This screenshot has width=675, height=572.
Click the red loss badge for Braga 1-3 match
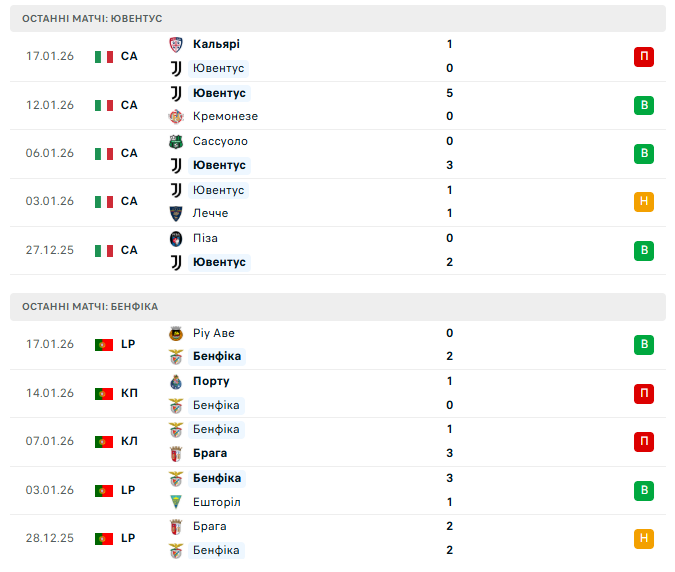(644, 441)
